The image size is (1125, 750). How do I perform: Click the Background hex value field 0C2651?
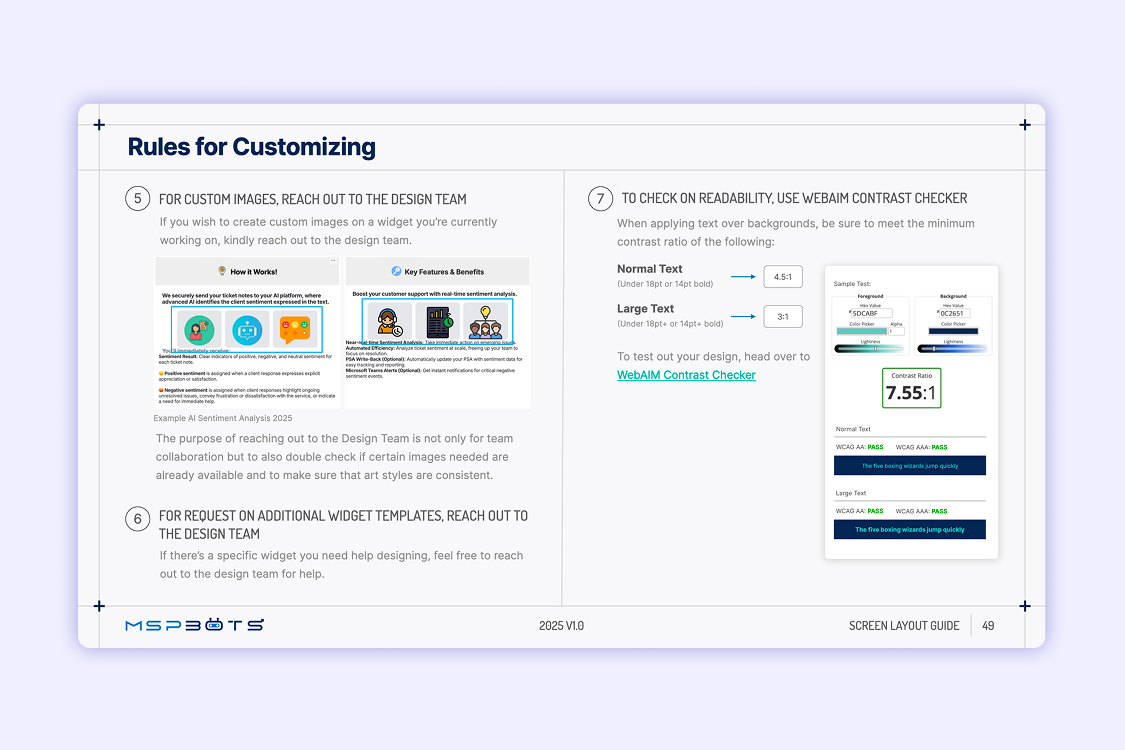click(x=954, y=313)
